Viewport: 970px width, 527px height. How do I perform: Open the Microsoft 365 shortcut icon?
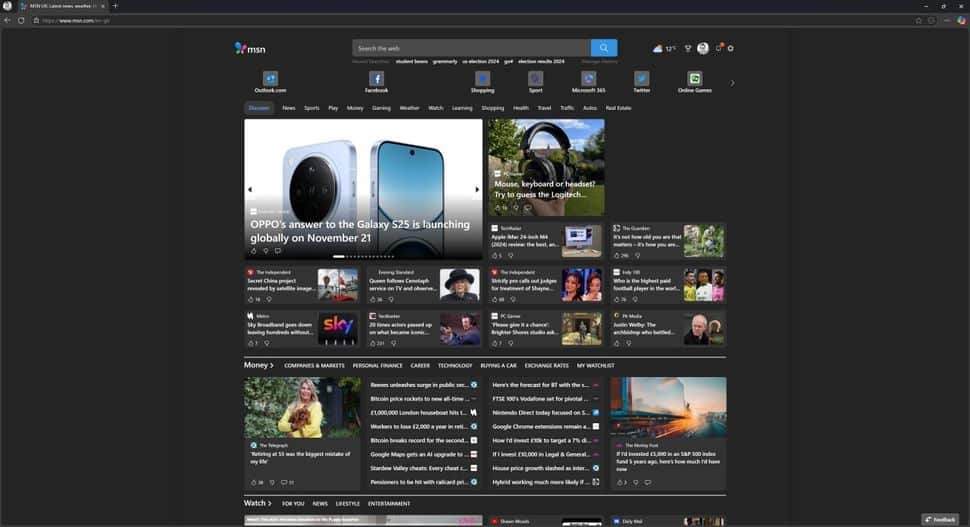588,79
